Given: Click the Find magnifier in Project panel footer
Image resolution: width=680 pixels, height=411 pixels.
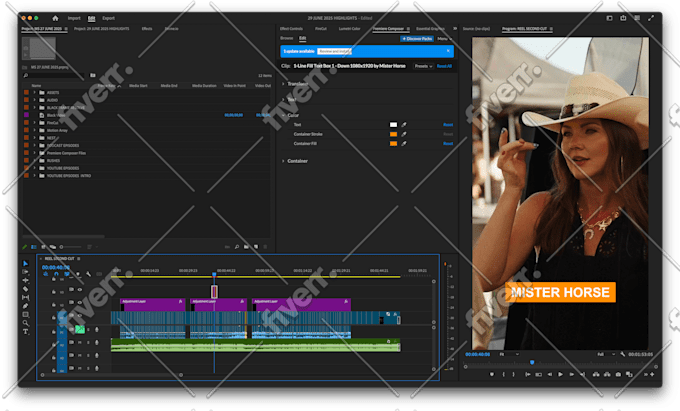Looking at the screenshot, I should (237, 247).
